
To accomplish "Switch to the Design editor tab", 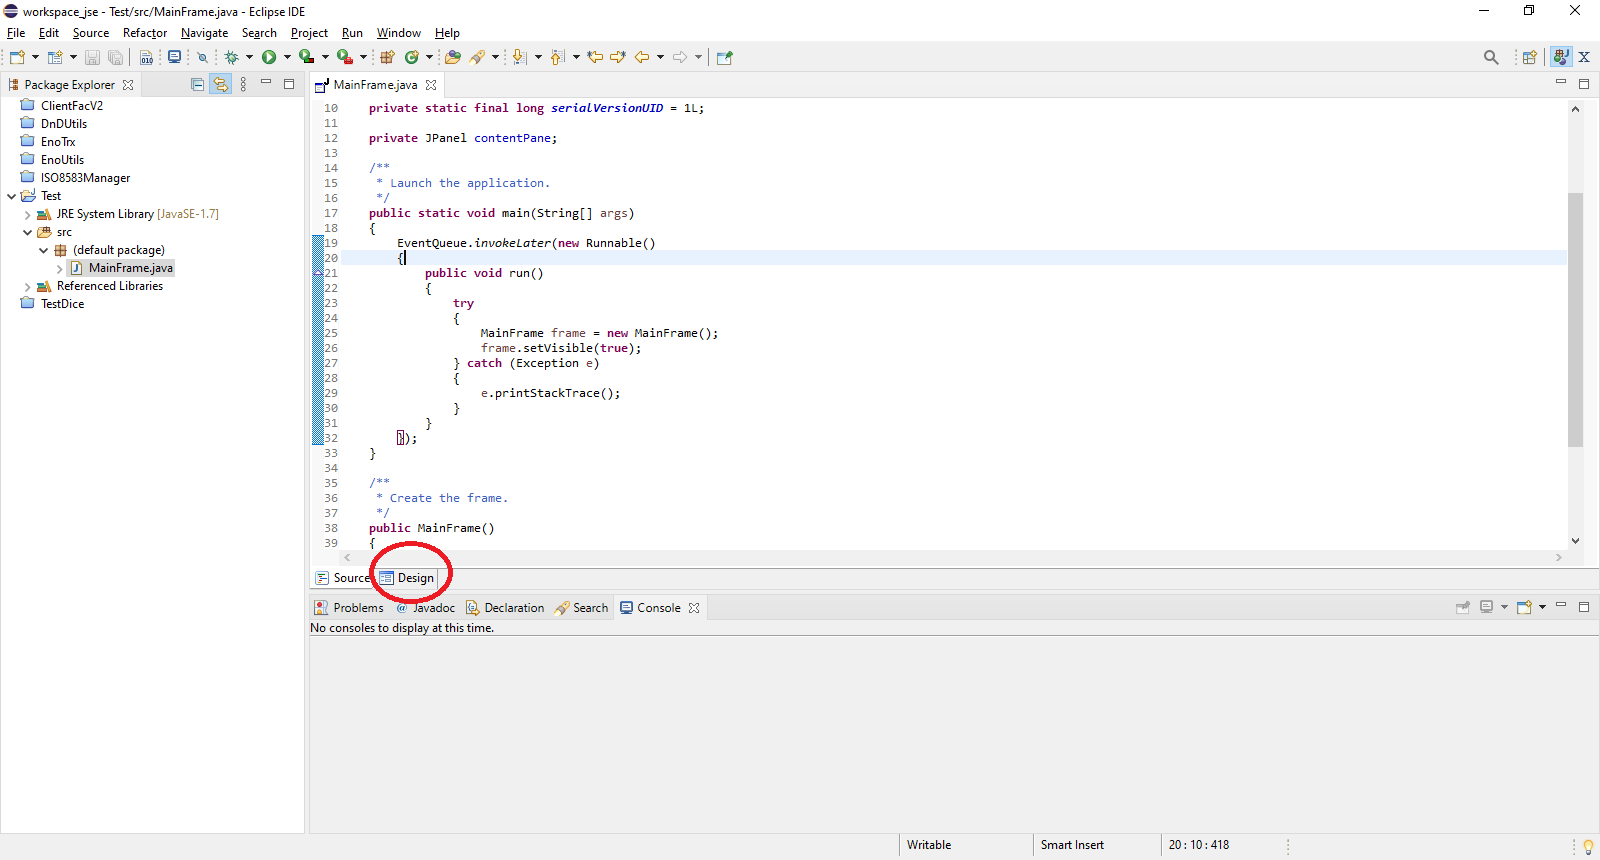I will pyautogui.click(x=406, y=578).
